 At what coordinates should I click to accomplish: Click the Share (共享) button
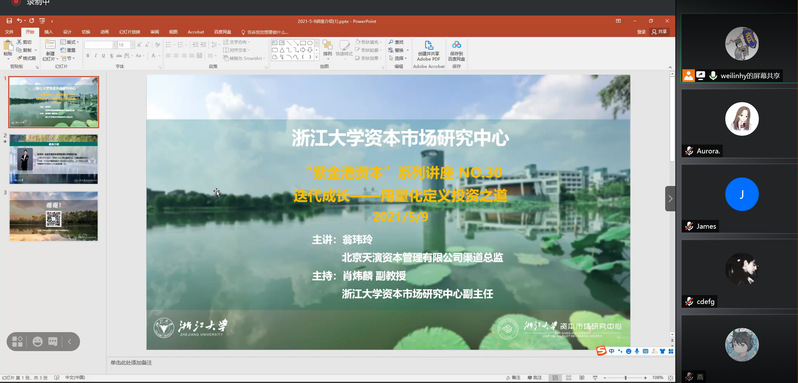tap(660, 32)
